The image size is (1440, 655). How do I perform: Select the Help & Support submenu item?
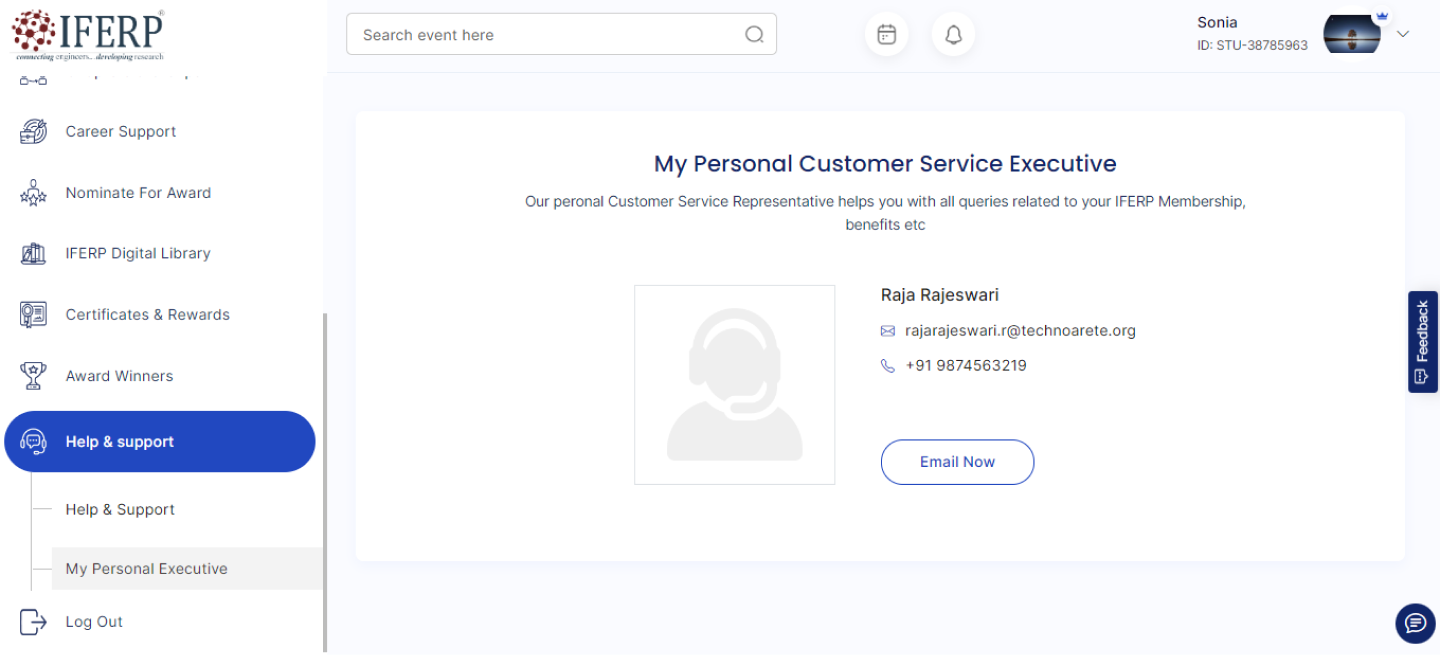(x=120, y=510)
